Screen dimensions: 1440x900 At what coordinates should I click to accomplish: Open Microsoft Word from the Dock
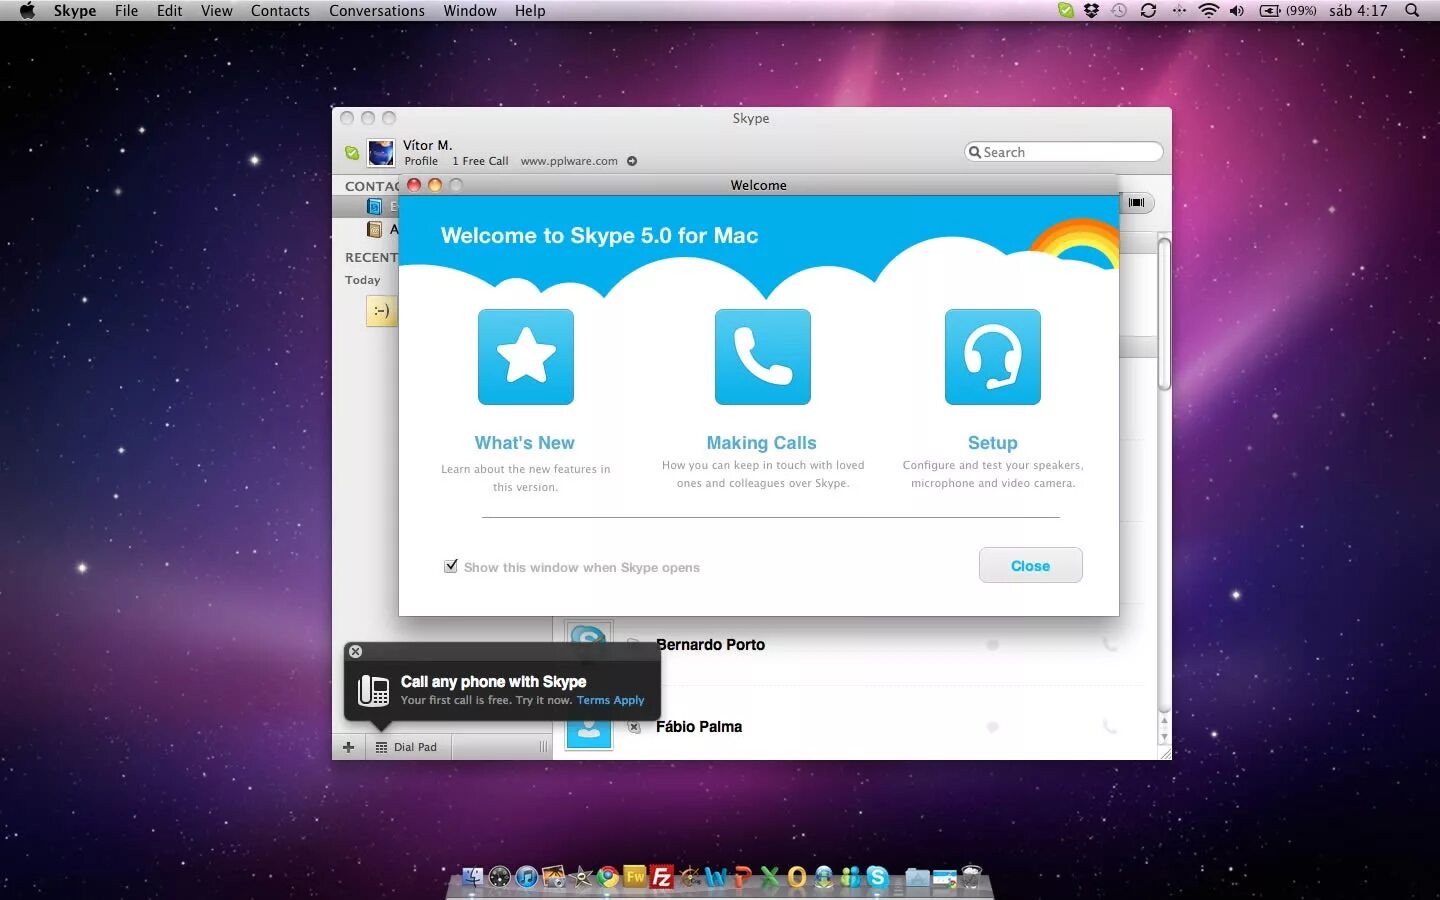click(716, 877)
